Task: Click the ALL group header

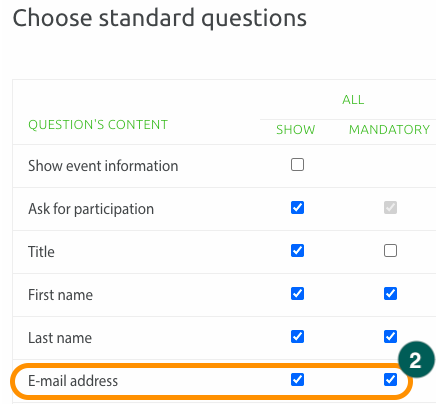Action: [x=353, y=100]
